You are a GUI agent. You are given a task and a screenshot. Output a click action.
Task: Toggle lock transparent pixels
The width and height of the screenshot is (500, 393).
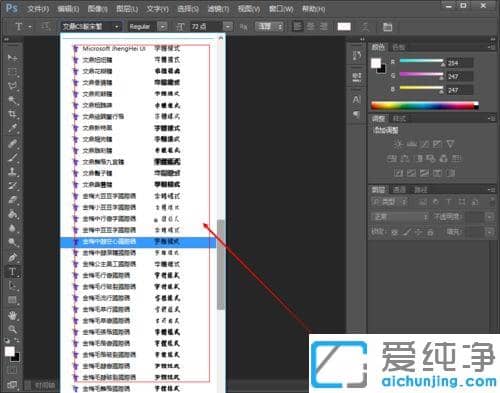(x=395, y=232)
